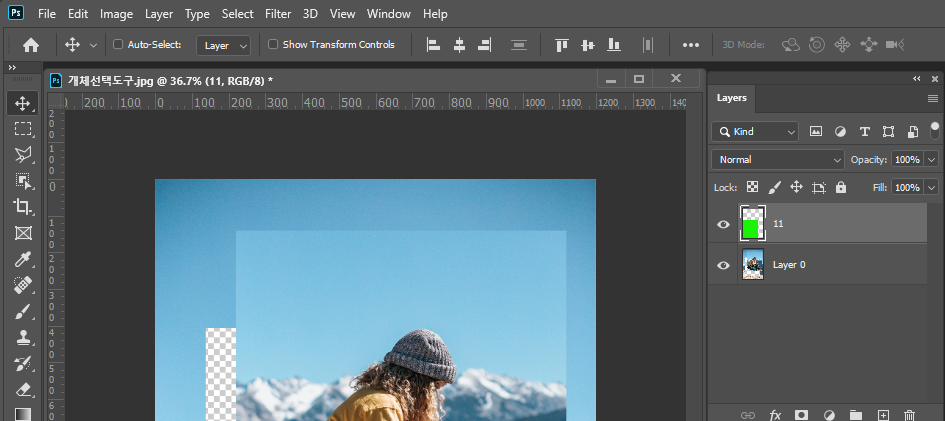Select the Clone Stamp tool
This screenshot has width=945, height=421.
tap(23, 337)
